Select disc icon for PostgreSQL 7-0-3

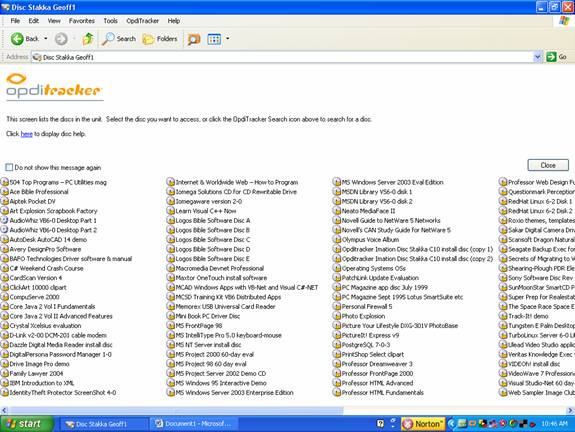(x=337, y=345)
